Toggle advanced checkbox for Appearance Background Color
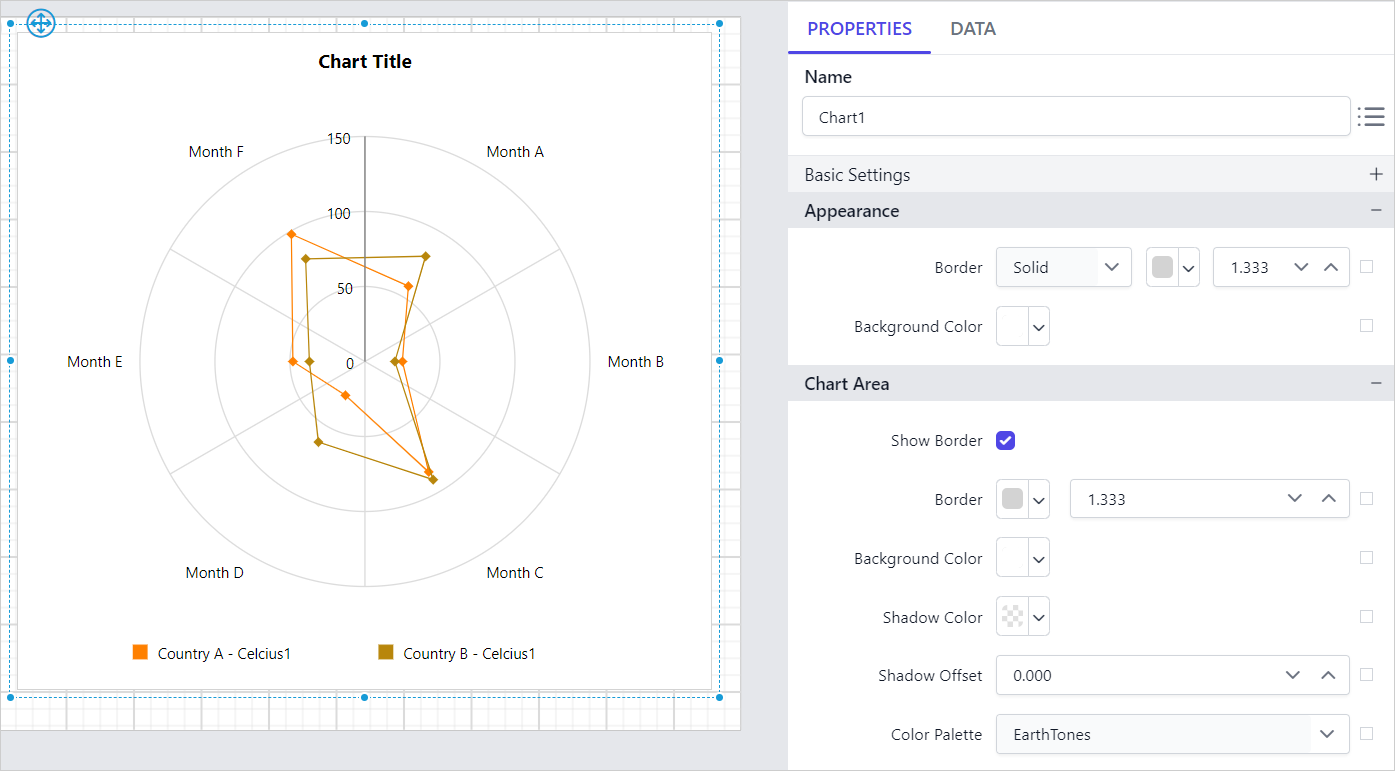 (x=1366, y=325)
